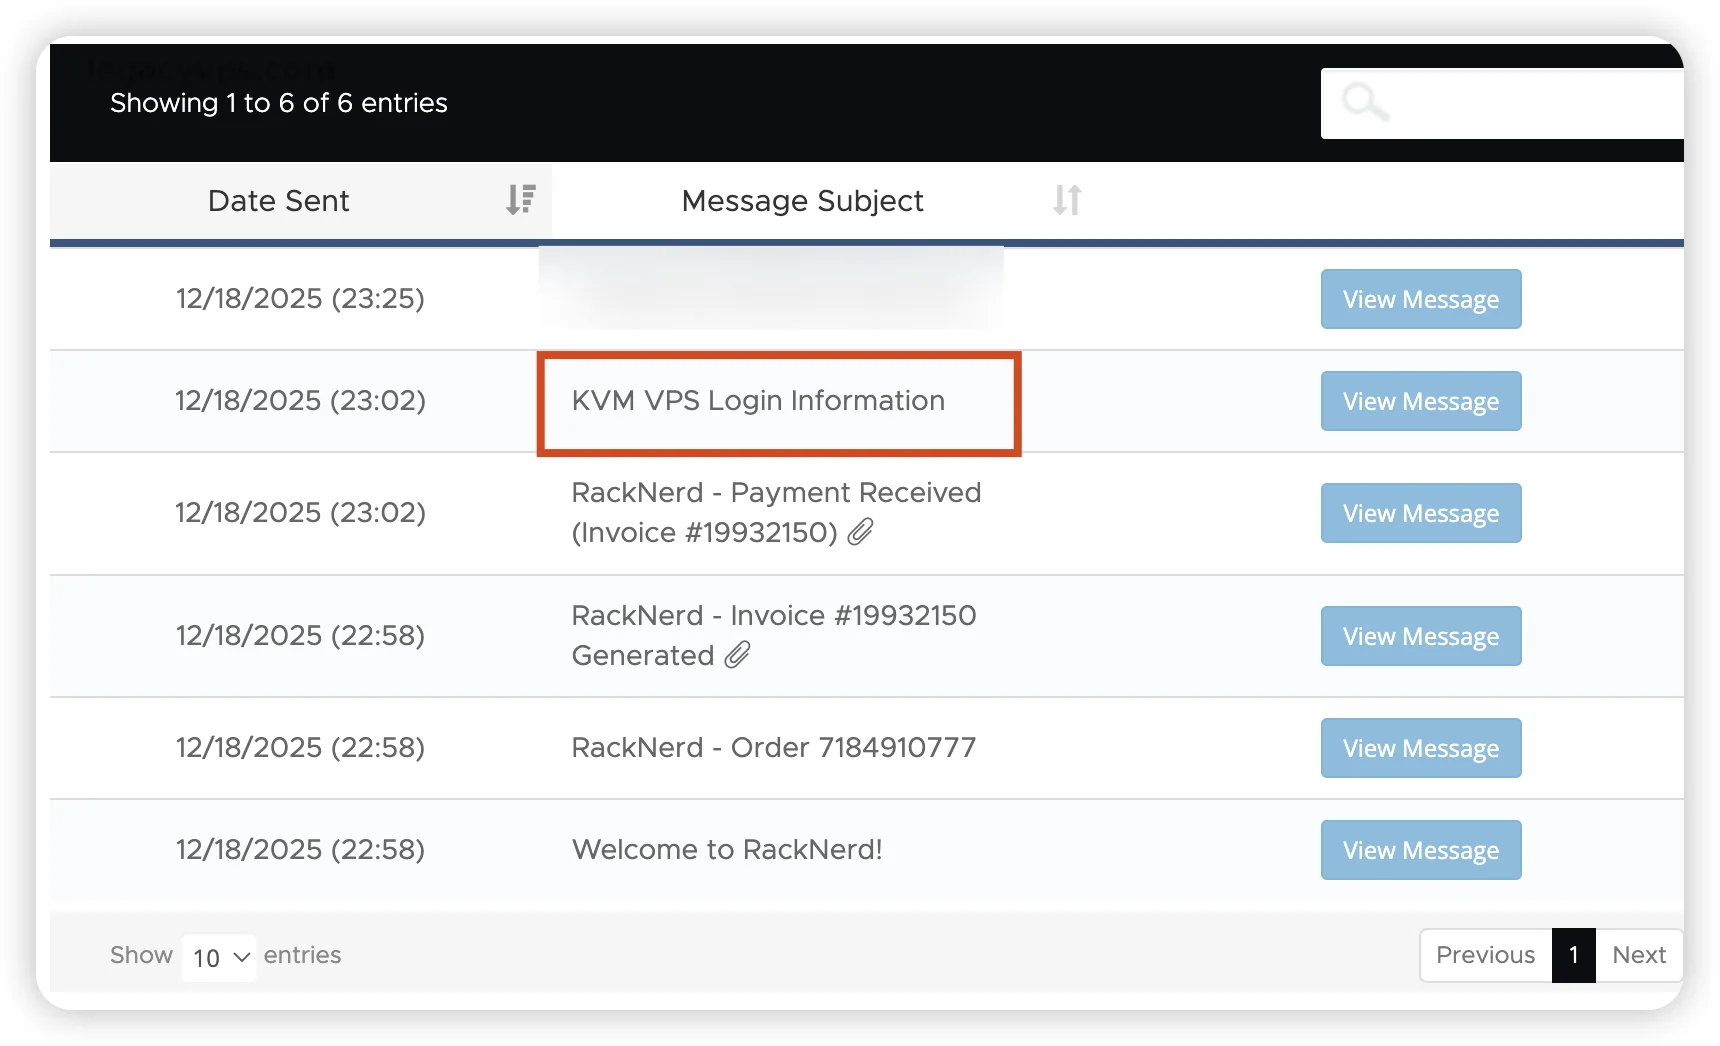View Message for Invoice #19932150 Generated
Viewport: 1720px width, 1046px height.
(x=1420, y=636)
